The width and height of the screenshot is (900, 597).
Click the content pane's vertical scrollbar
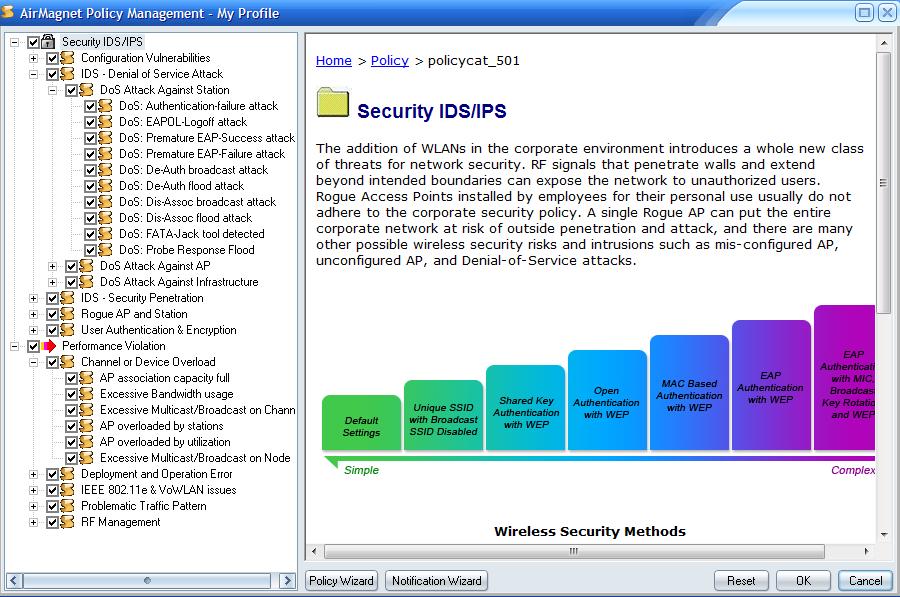883,300
